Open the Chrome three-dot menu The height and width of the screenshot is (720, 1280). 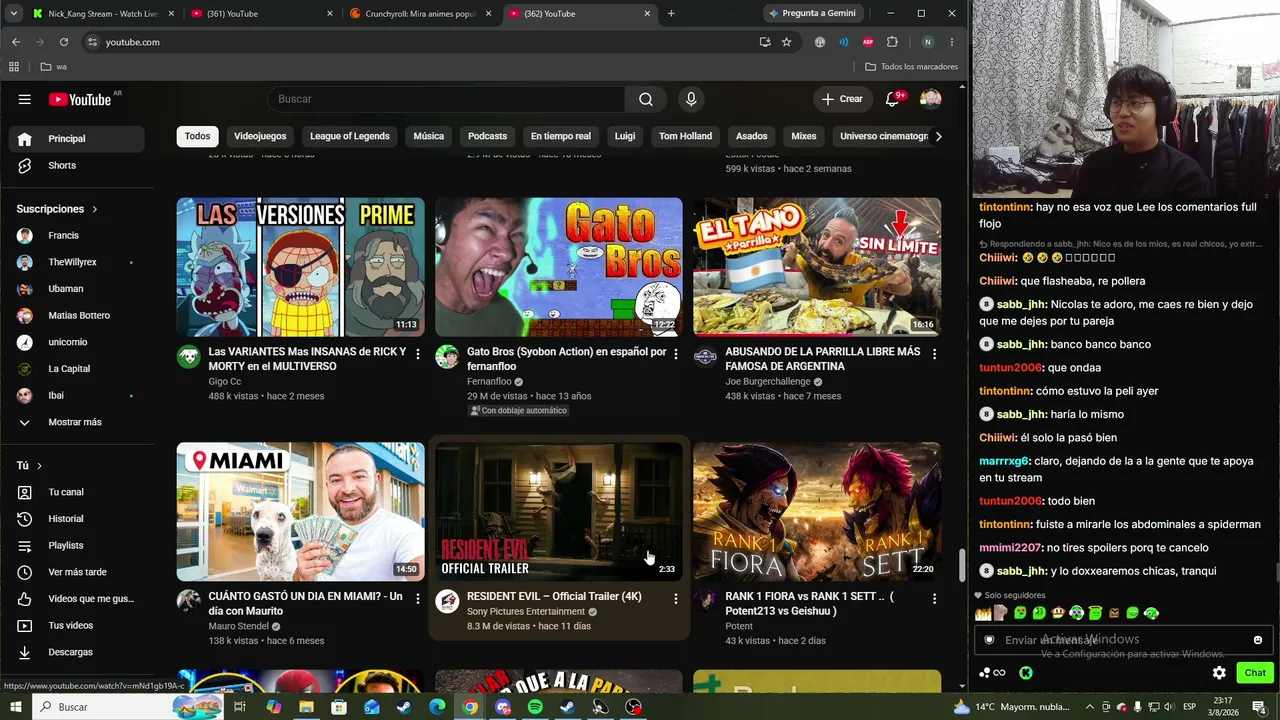pos(952,42)
